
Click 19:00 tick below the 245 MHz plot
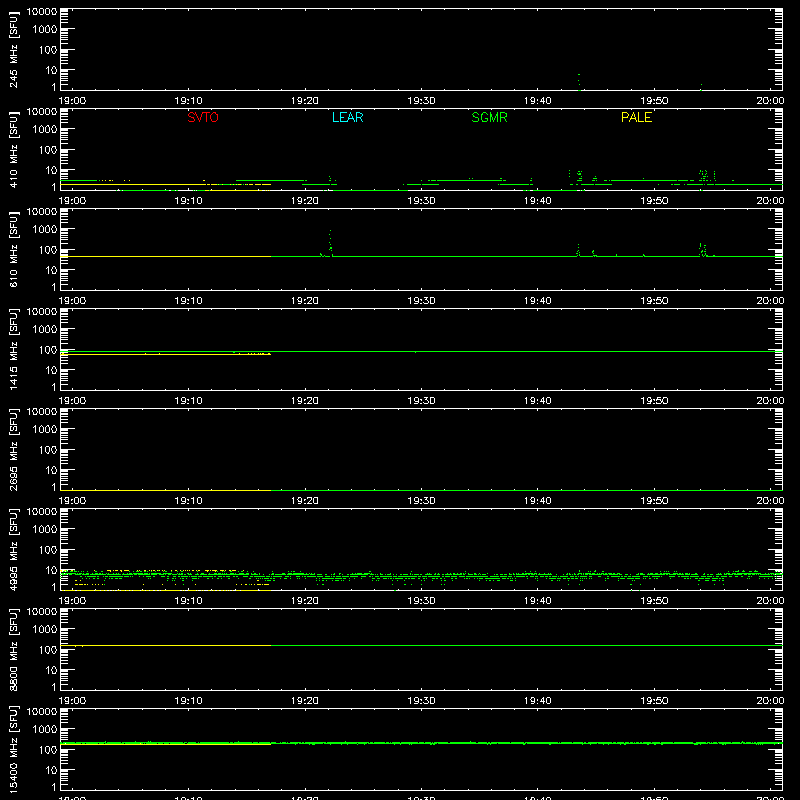(x=72, y=101)
